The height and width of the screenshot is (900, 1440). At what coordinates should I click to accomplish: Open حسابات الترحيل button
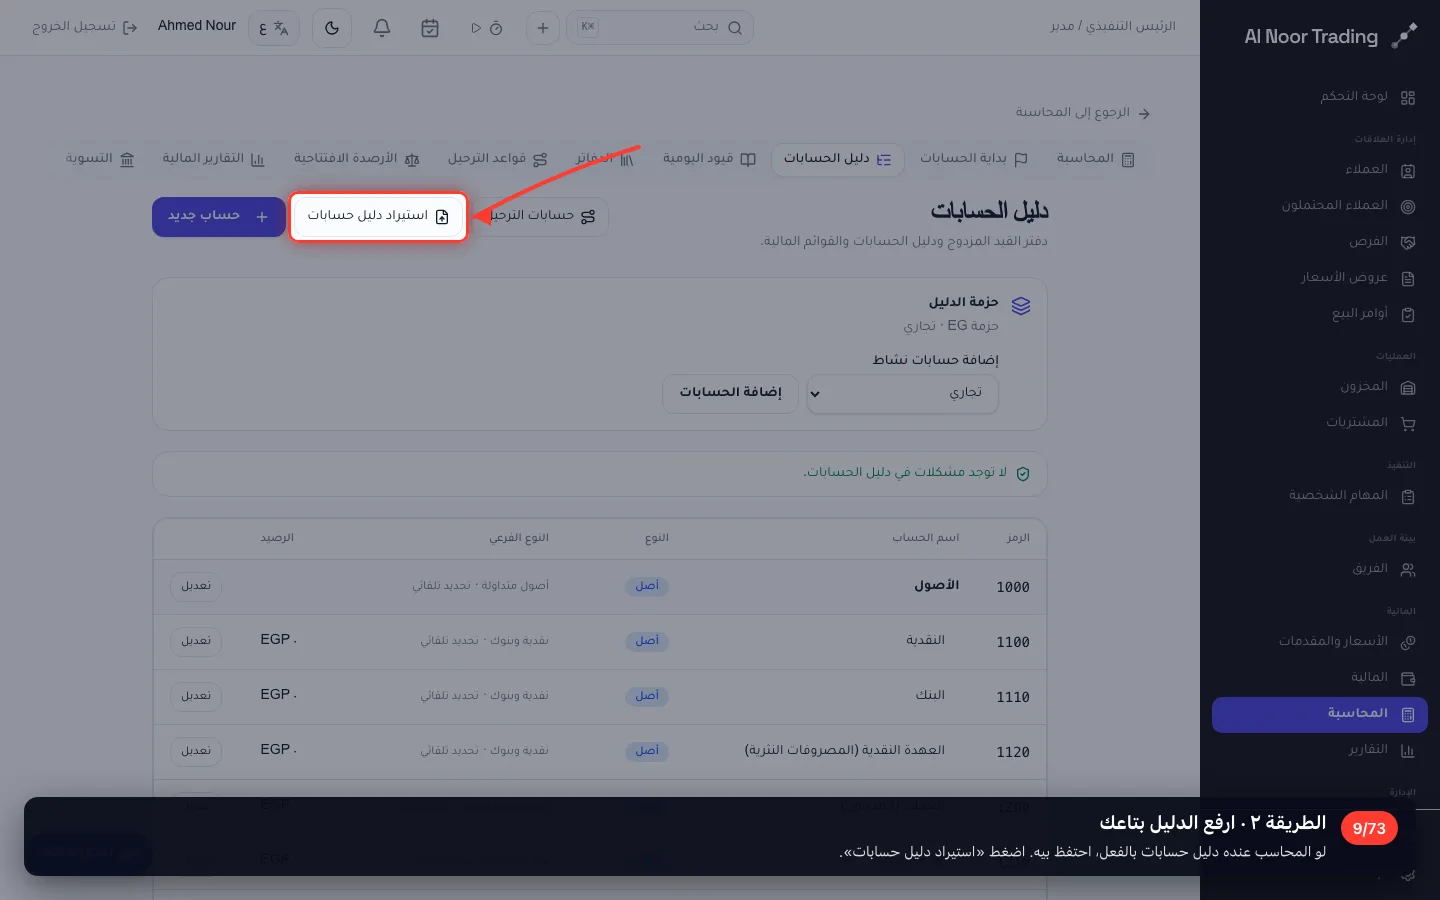coord(540,216)
